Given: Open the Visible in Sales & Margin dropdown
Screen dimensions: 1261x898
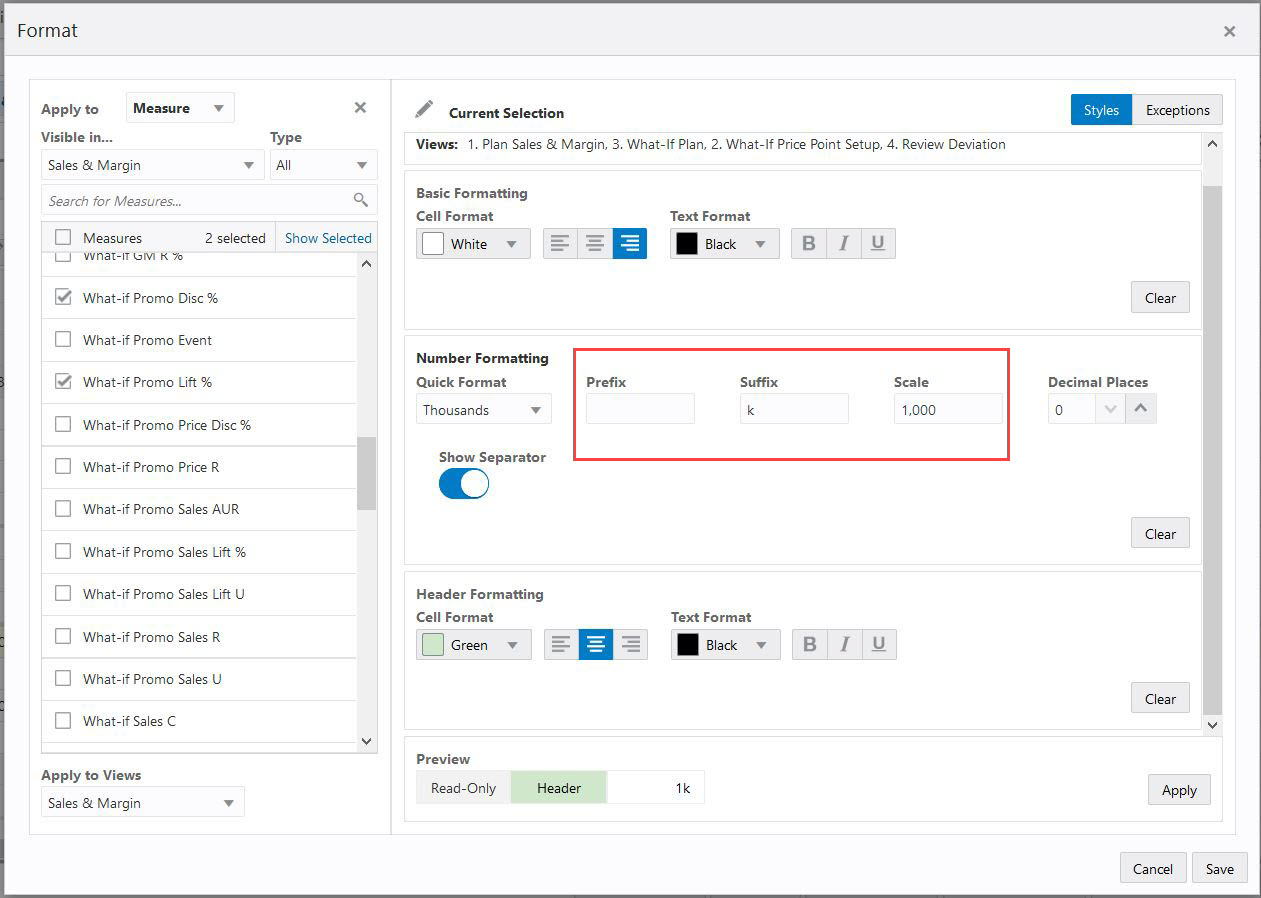Looking at the screenshot, I should (152, 165).
